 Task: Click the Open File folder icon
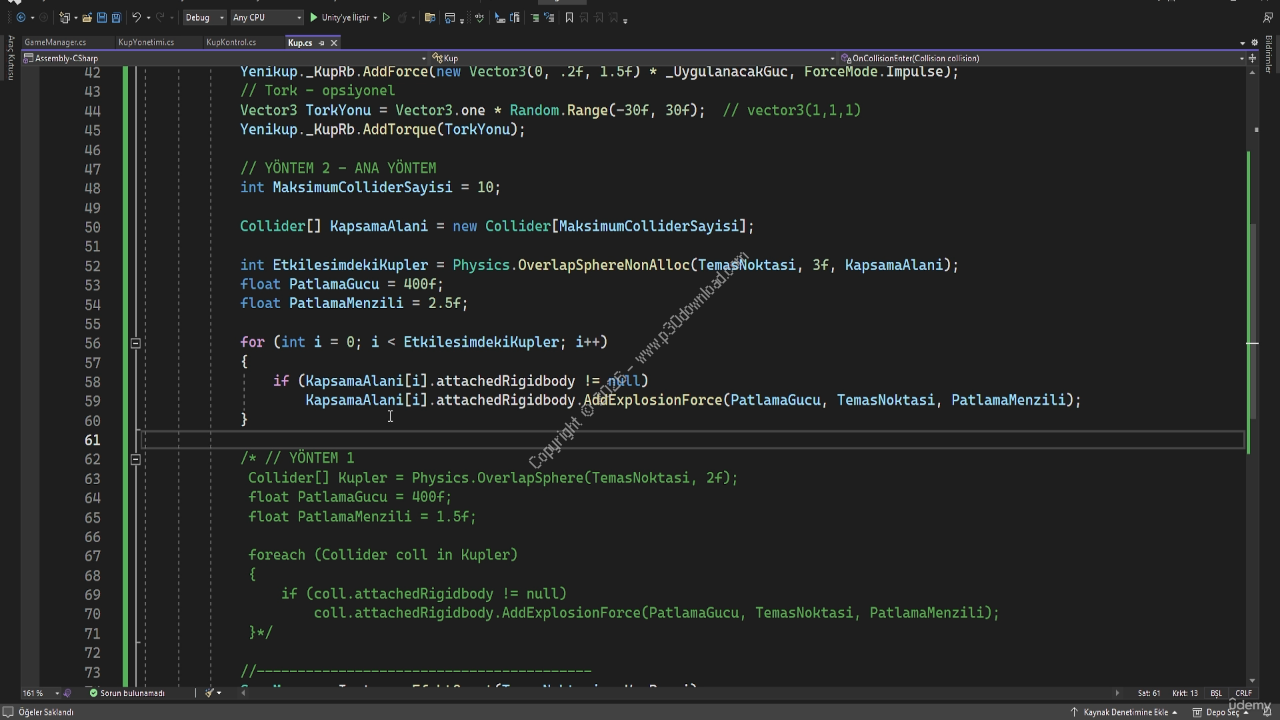[x=89, y=17]
